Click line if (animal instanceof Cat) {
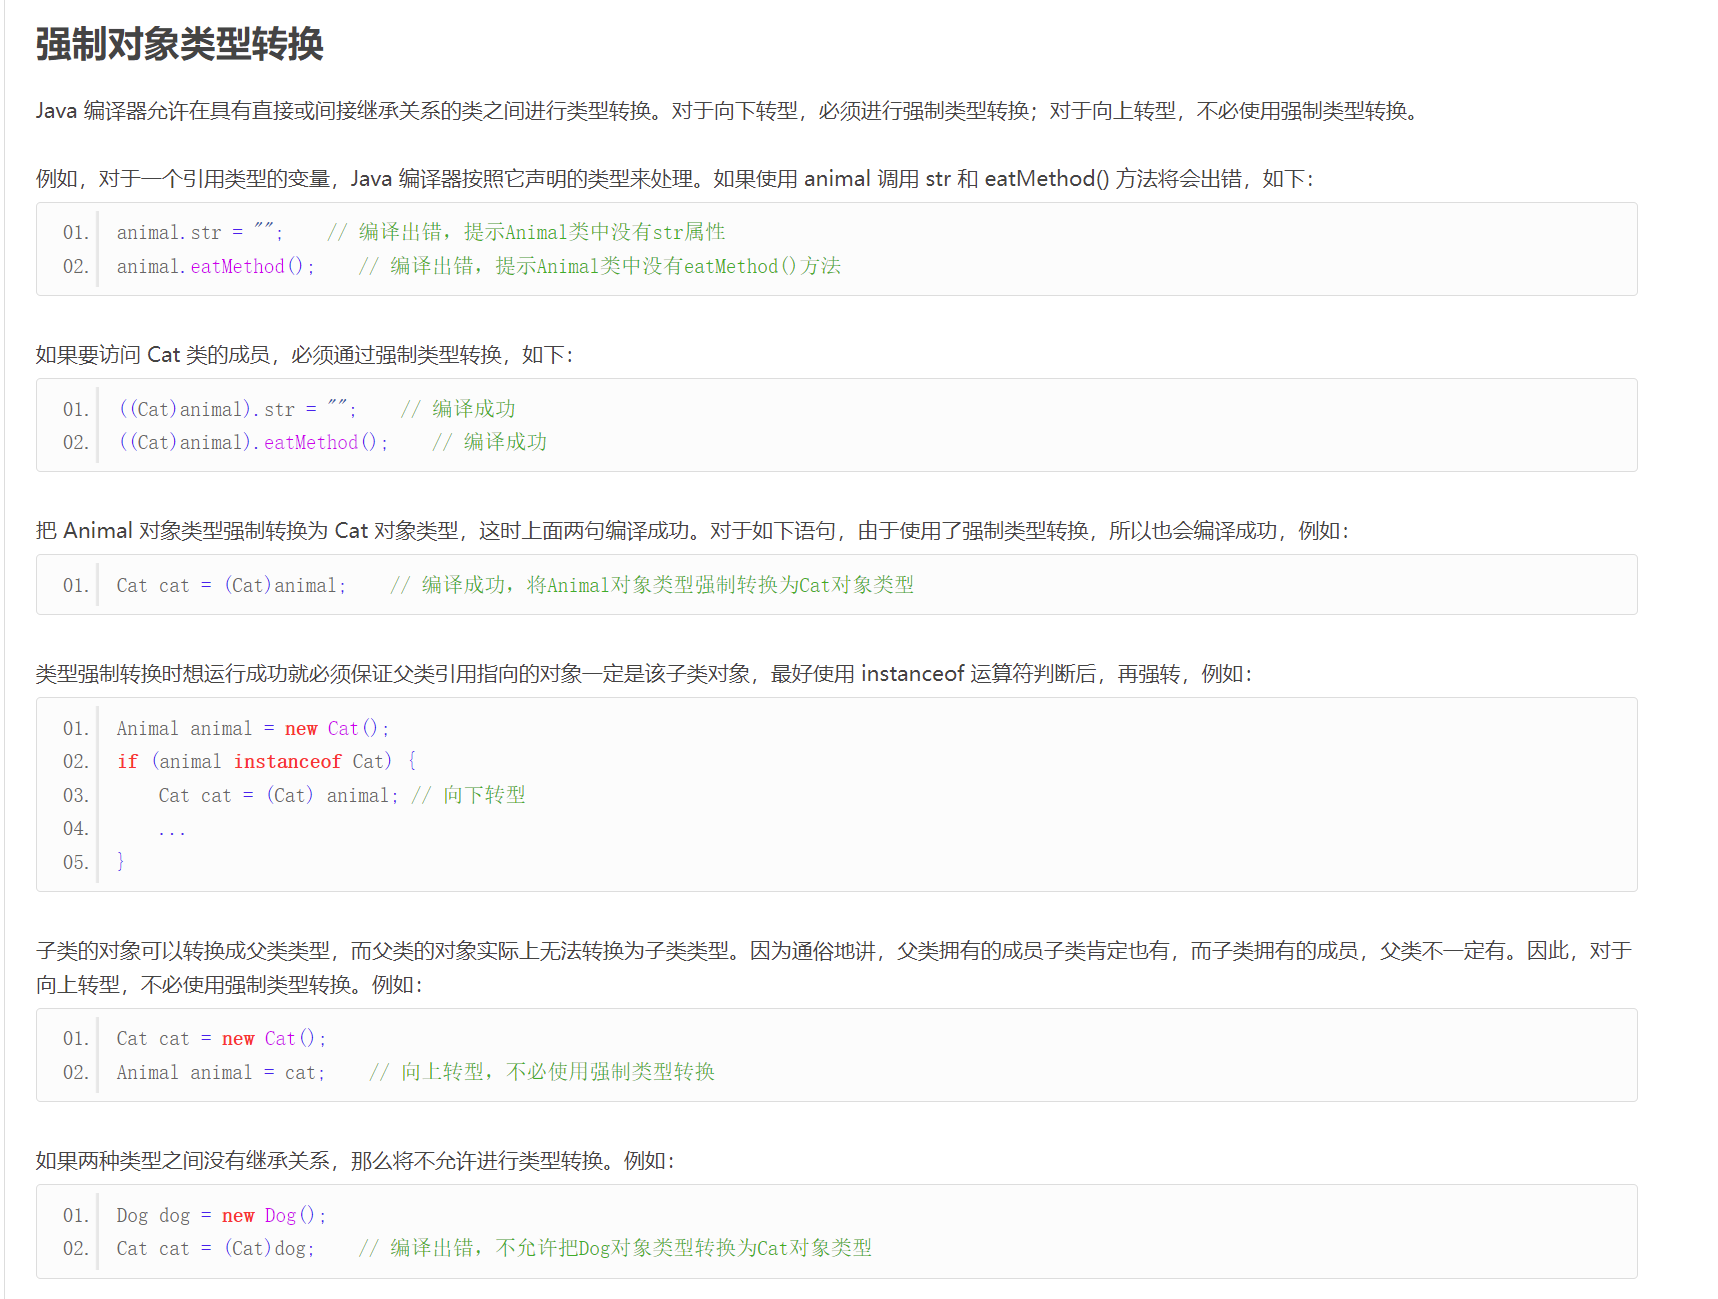1718x1299 pixels. (267, 761)
